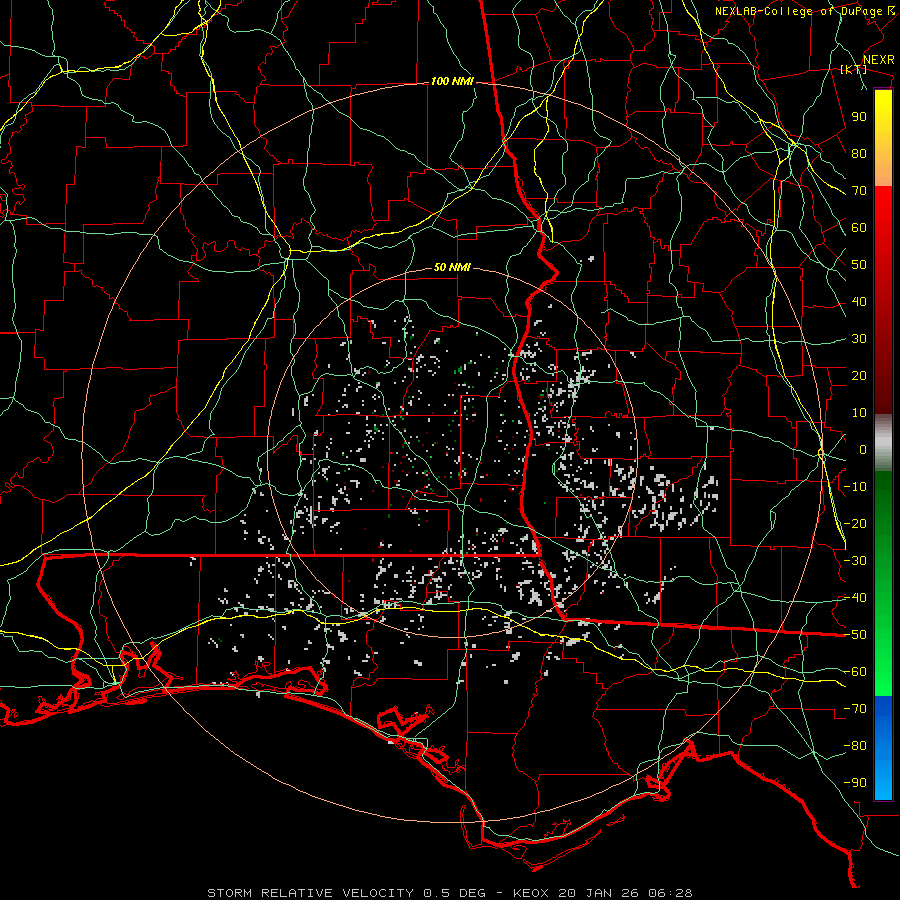Select the 80 value on the velocity scale
Image resolution: width=900 pixels, height=900 pixels.
[859, 153]
